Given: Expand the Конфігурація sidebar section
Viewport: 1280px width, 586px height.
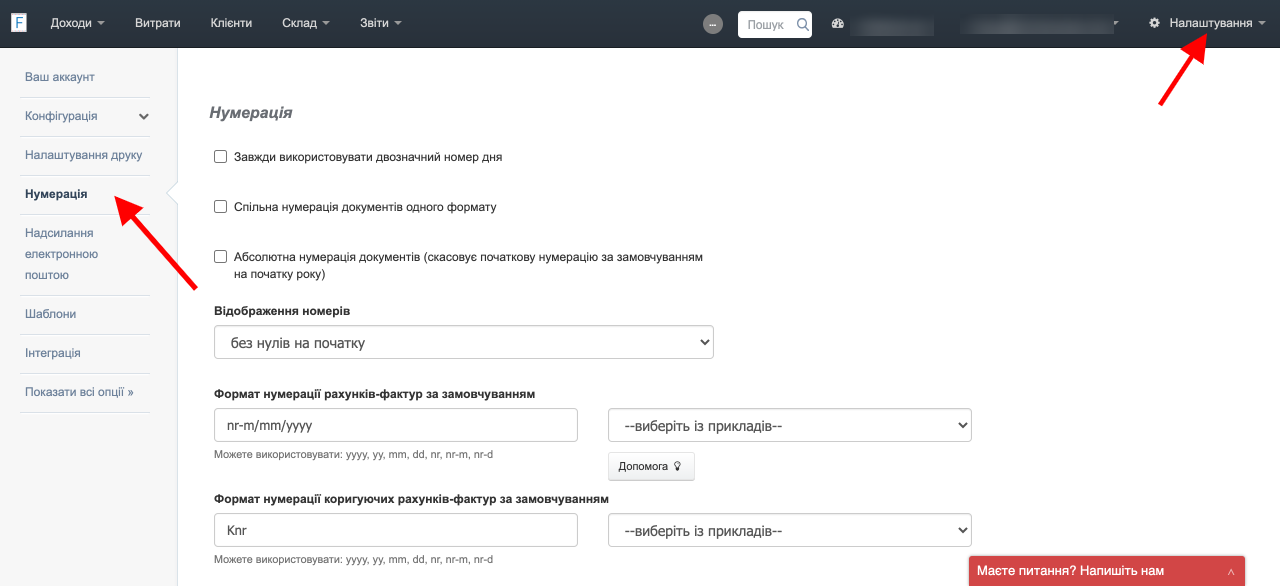Looking at the screenshot, I should [x=143, y=117].
